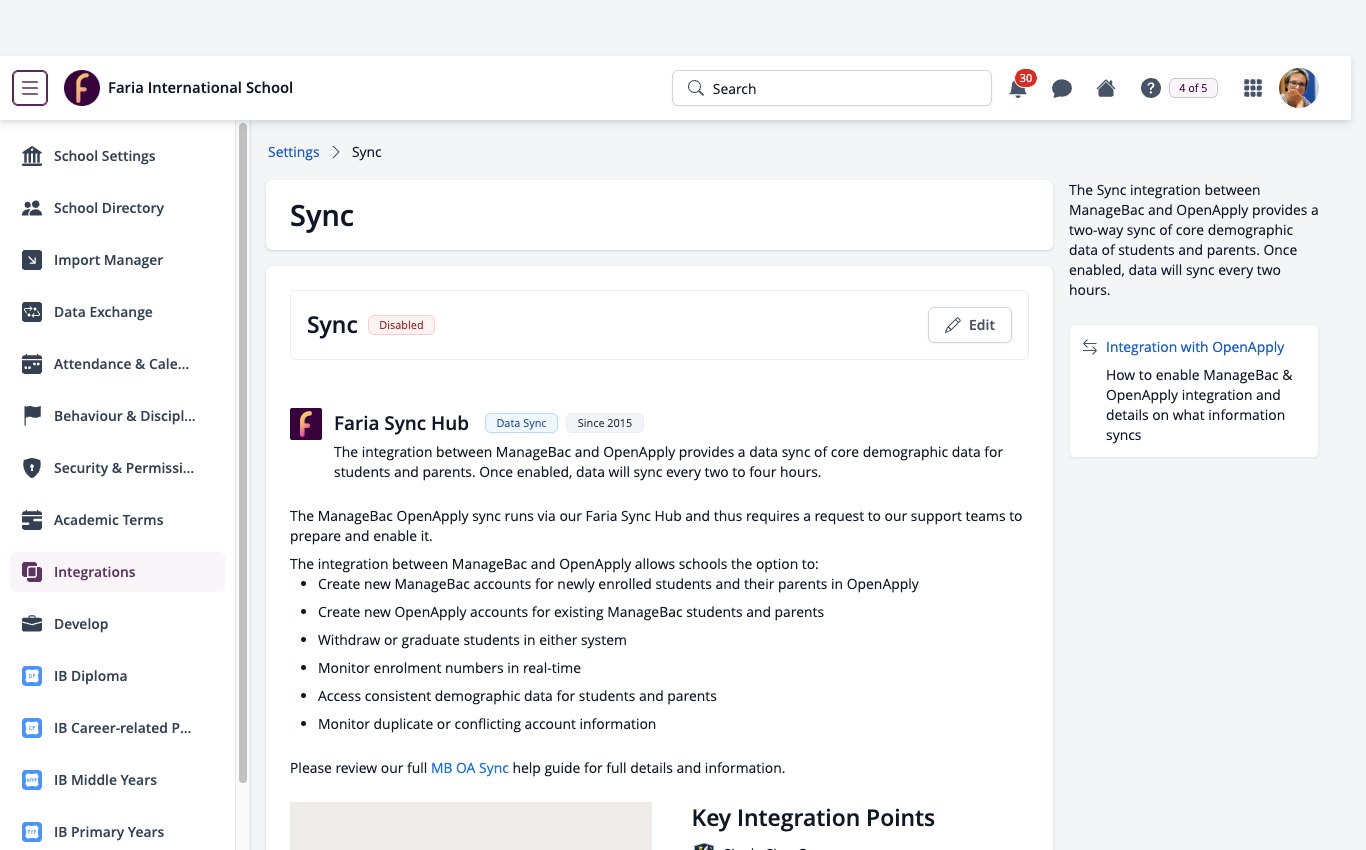The image size is (1366, 850).
Task: Click the IB Career-related CP icon
Action: point(32,728)
